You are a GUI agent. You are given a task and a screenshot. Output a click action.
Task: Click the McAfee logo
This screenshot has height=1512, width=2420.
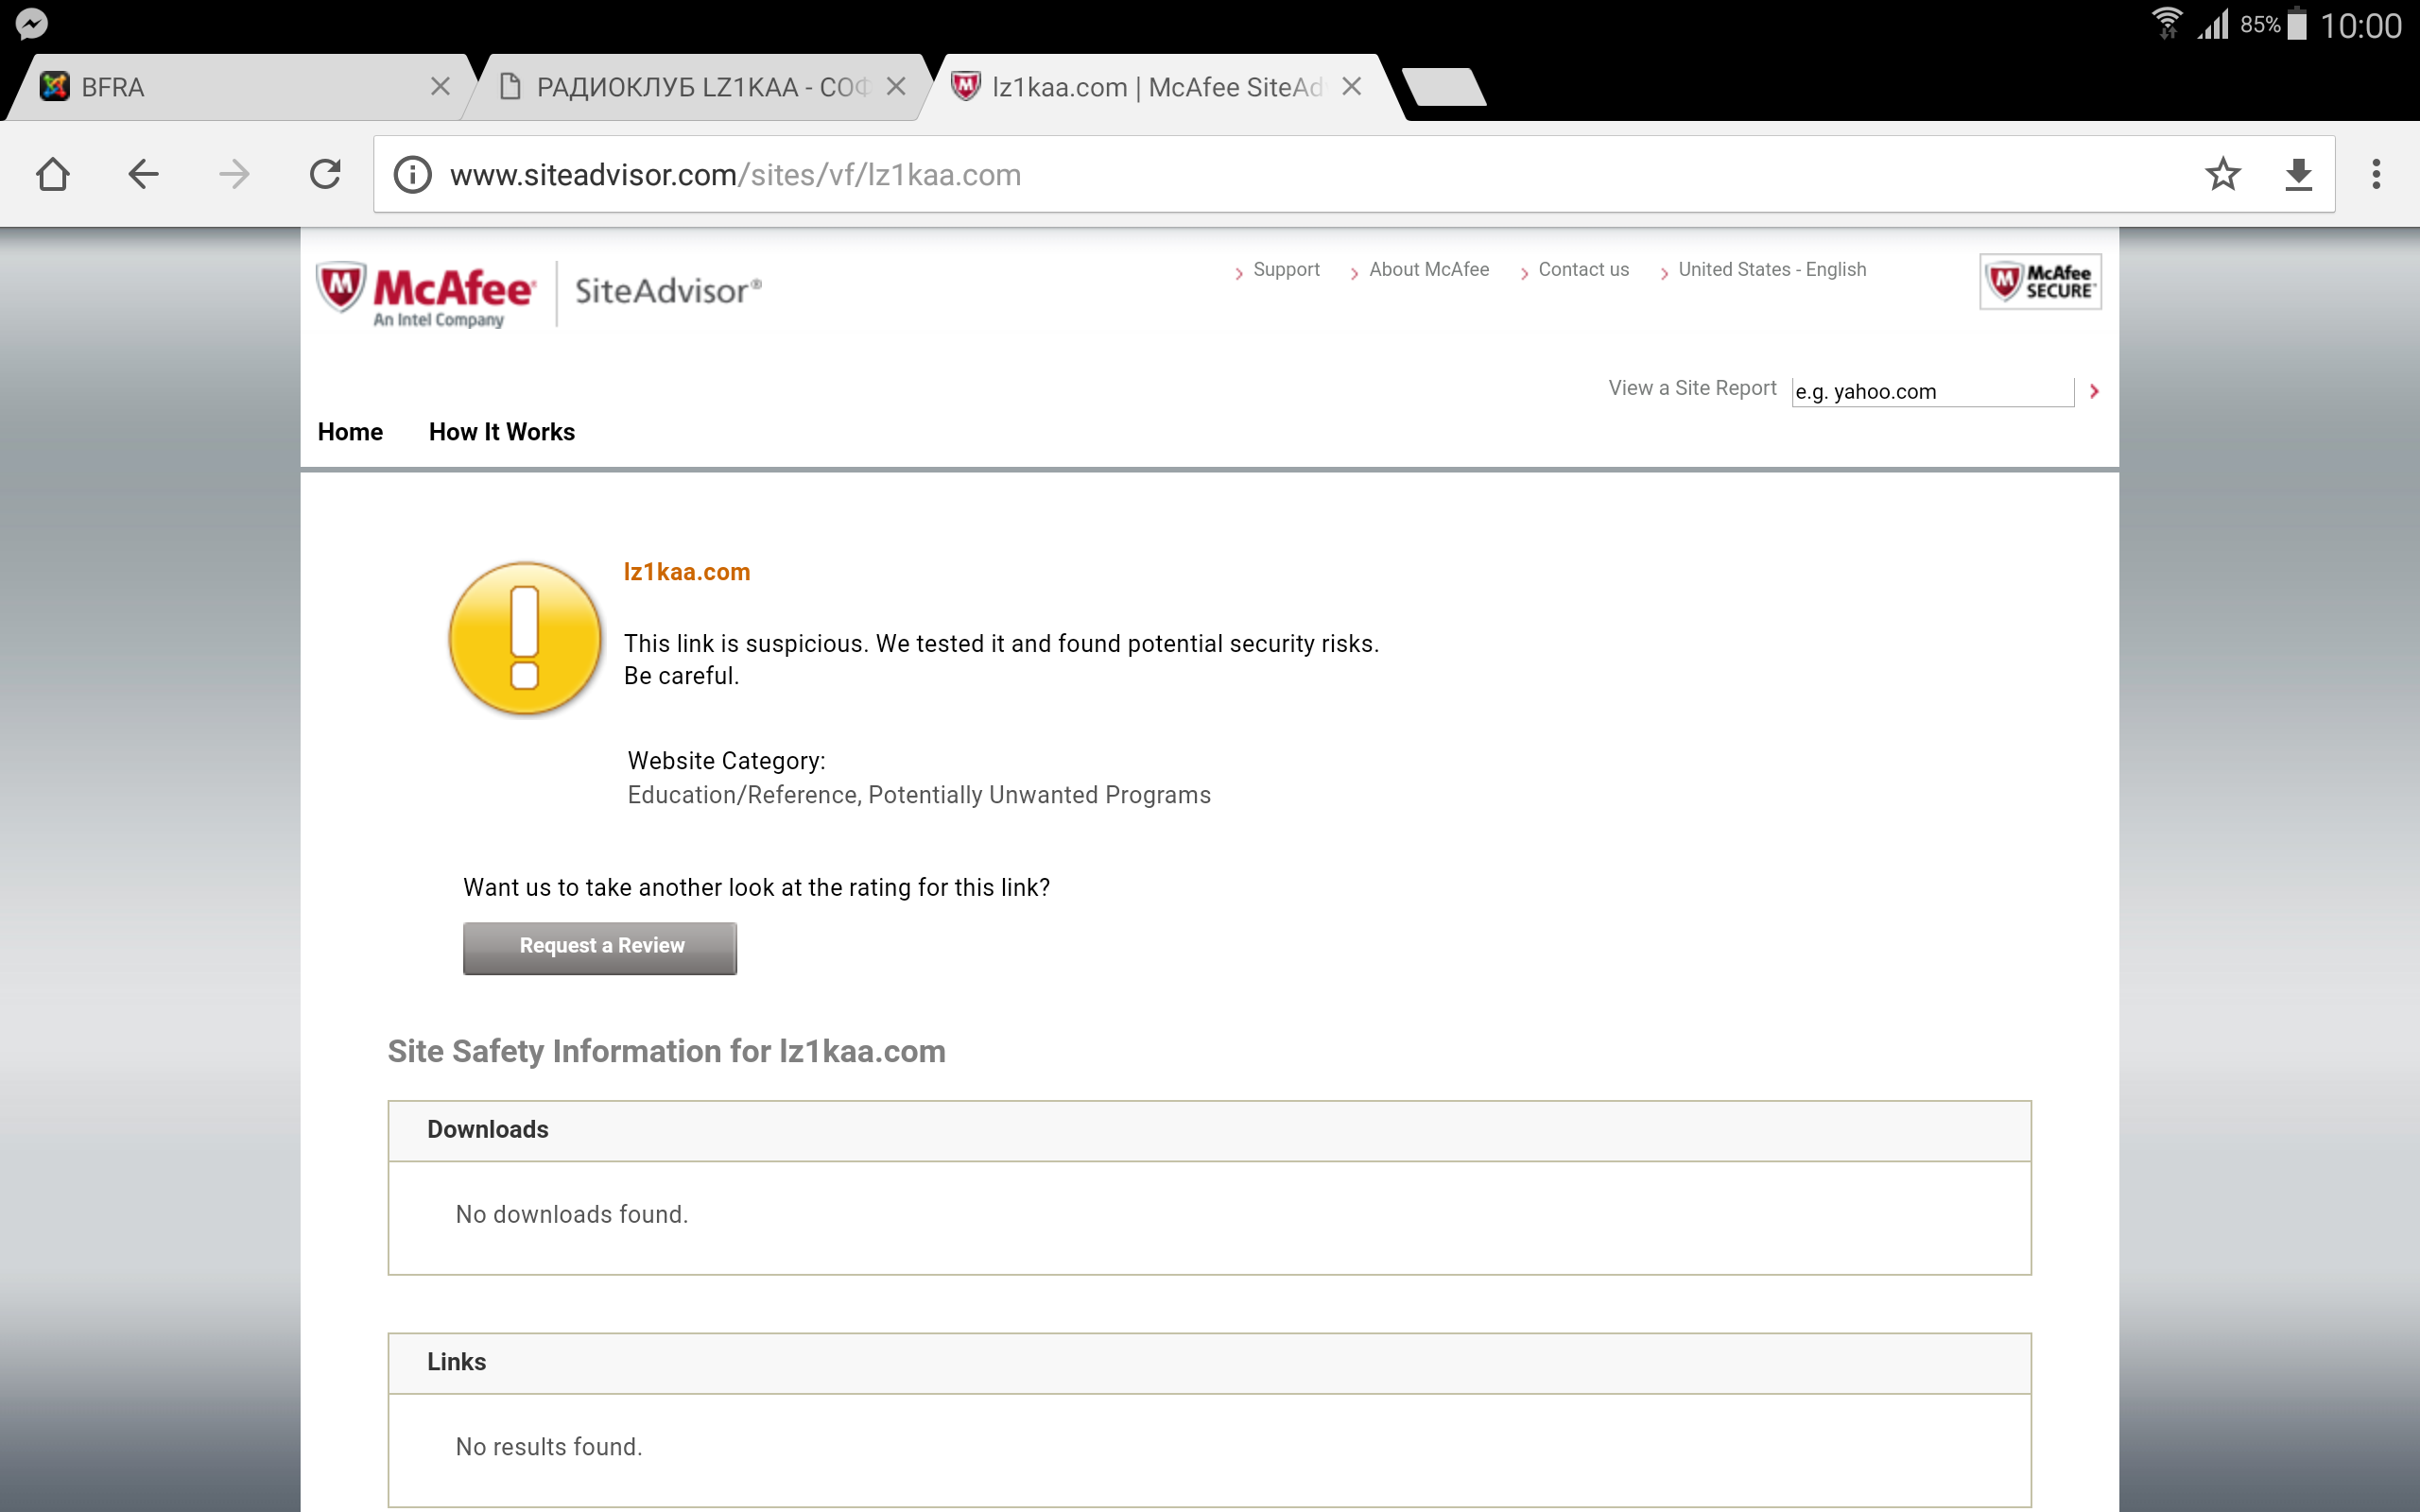427,293
